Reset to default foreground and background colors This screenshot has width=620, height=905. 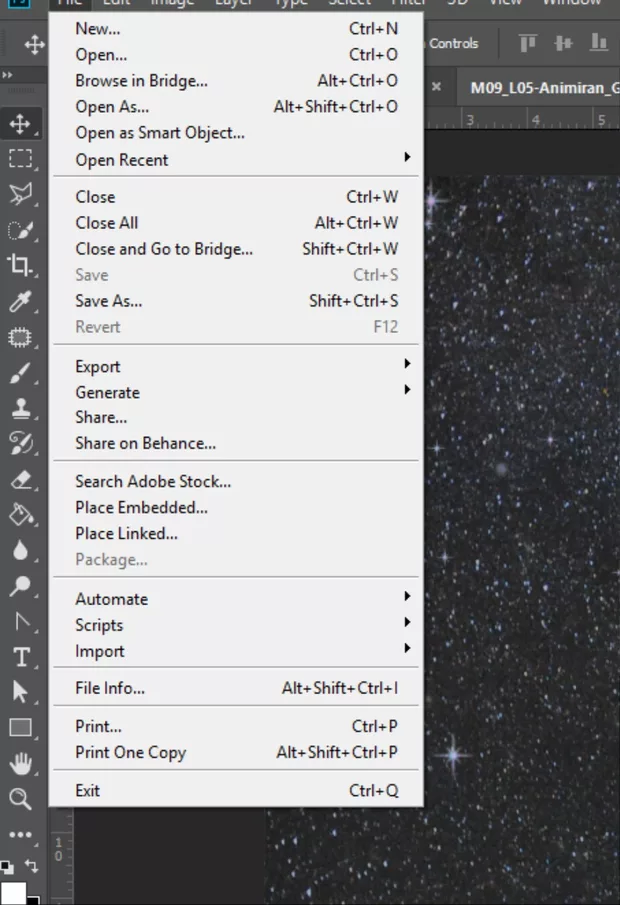click(7, 867)
